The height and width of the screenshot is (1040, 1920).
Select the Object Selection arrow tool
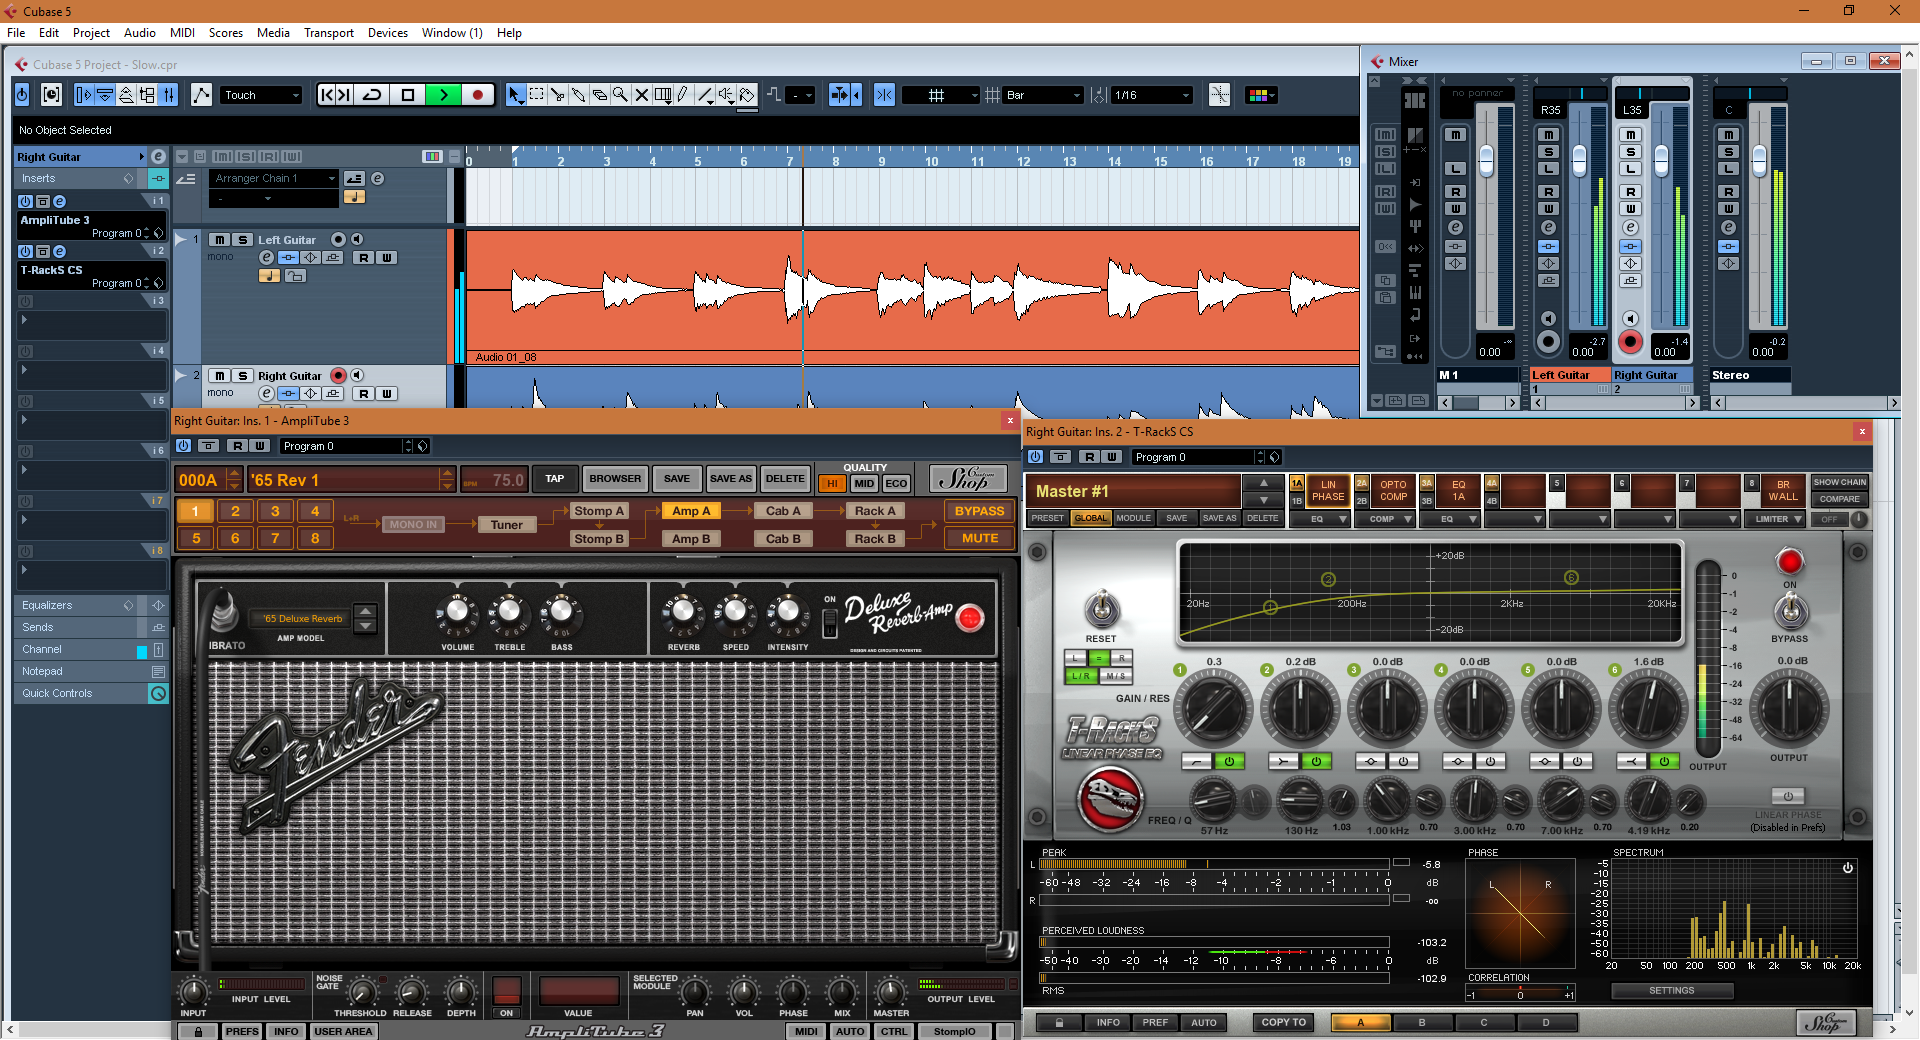tap(515, 95)
